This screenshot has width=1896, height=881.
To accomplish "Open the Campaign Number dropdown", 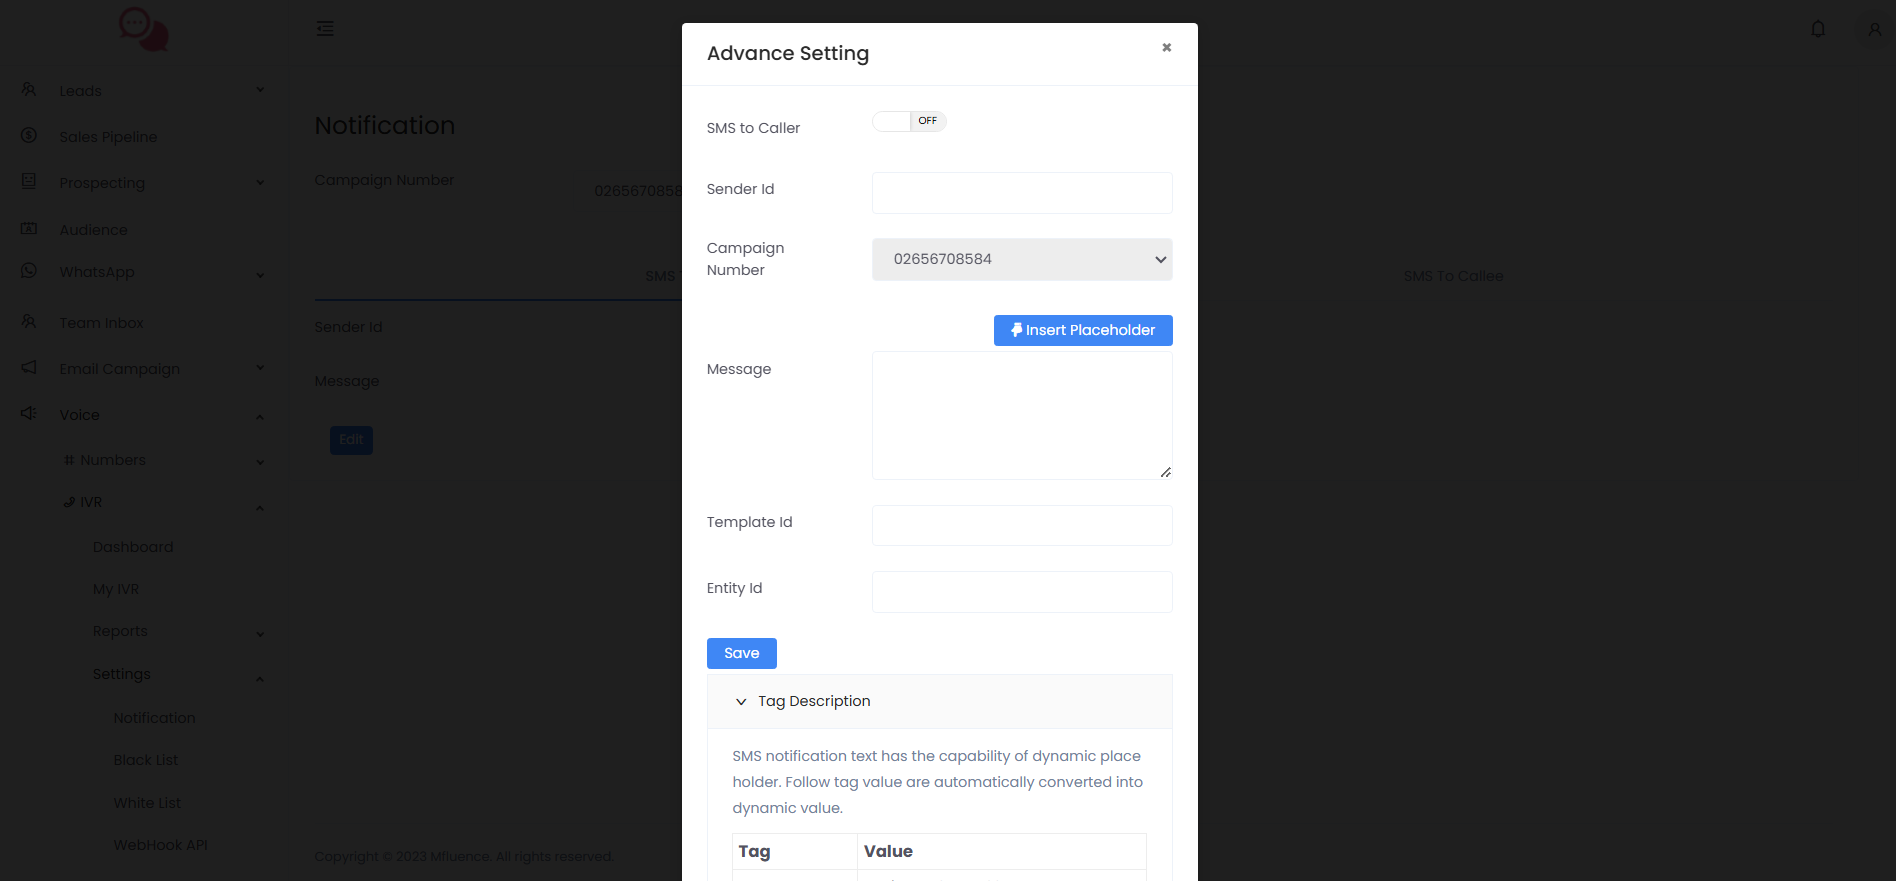I will point(1021,259).
